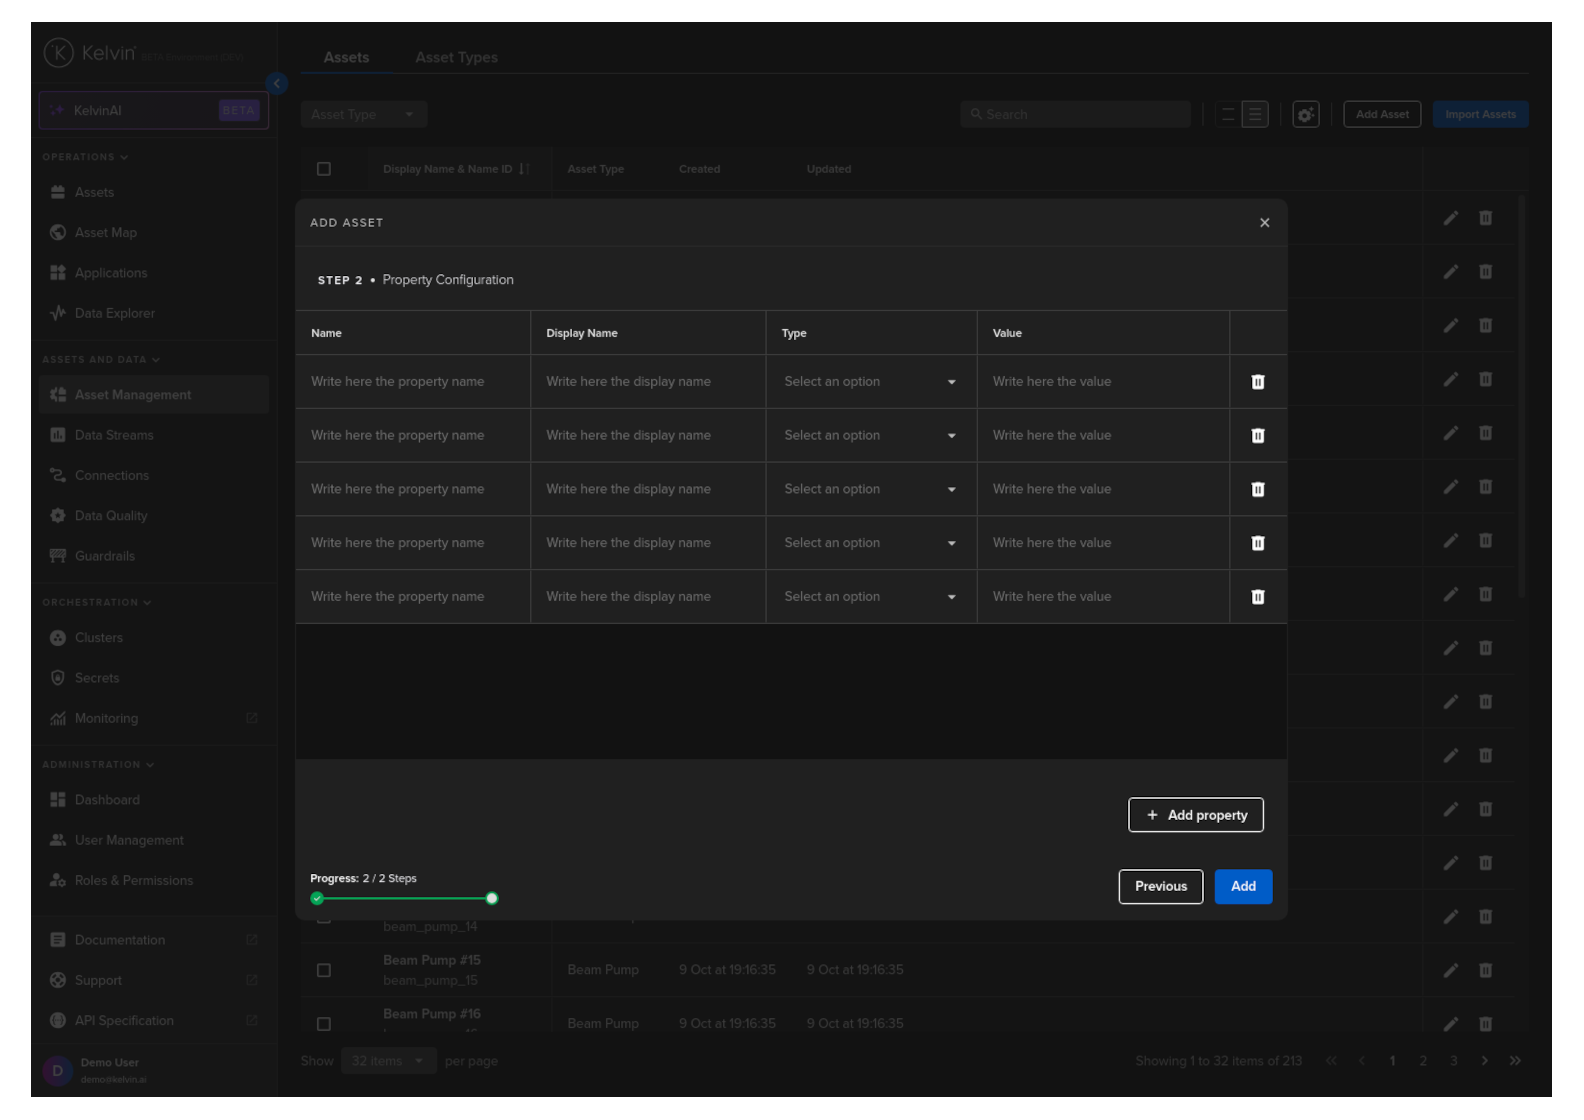Check the Beam Pump #15 checkbox
This screenshot has height=1120, width=1584.
(x=324, y=970)
